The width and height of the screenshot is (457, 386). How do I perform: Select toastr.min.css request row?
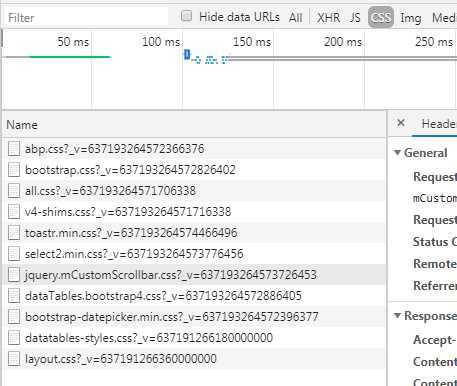(194, 233)
